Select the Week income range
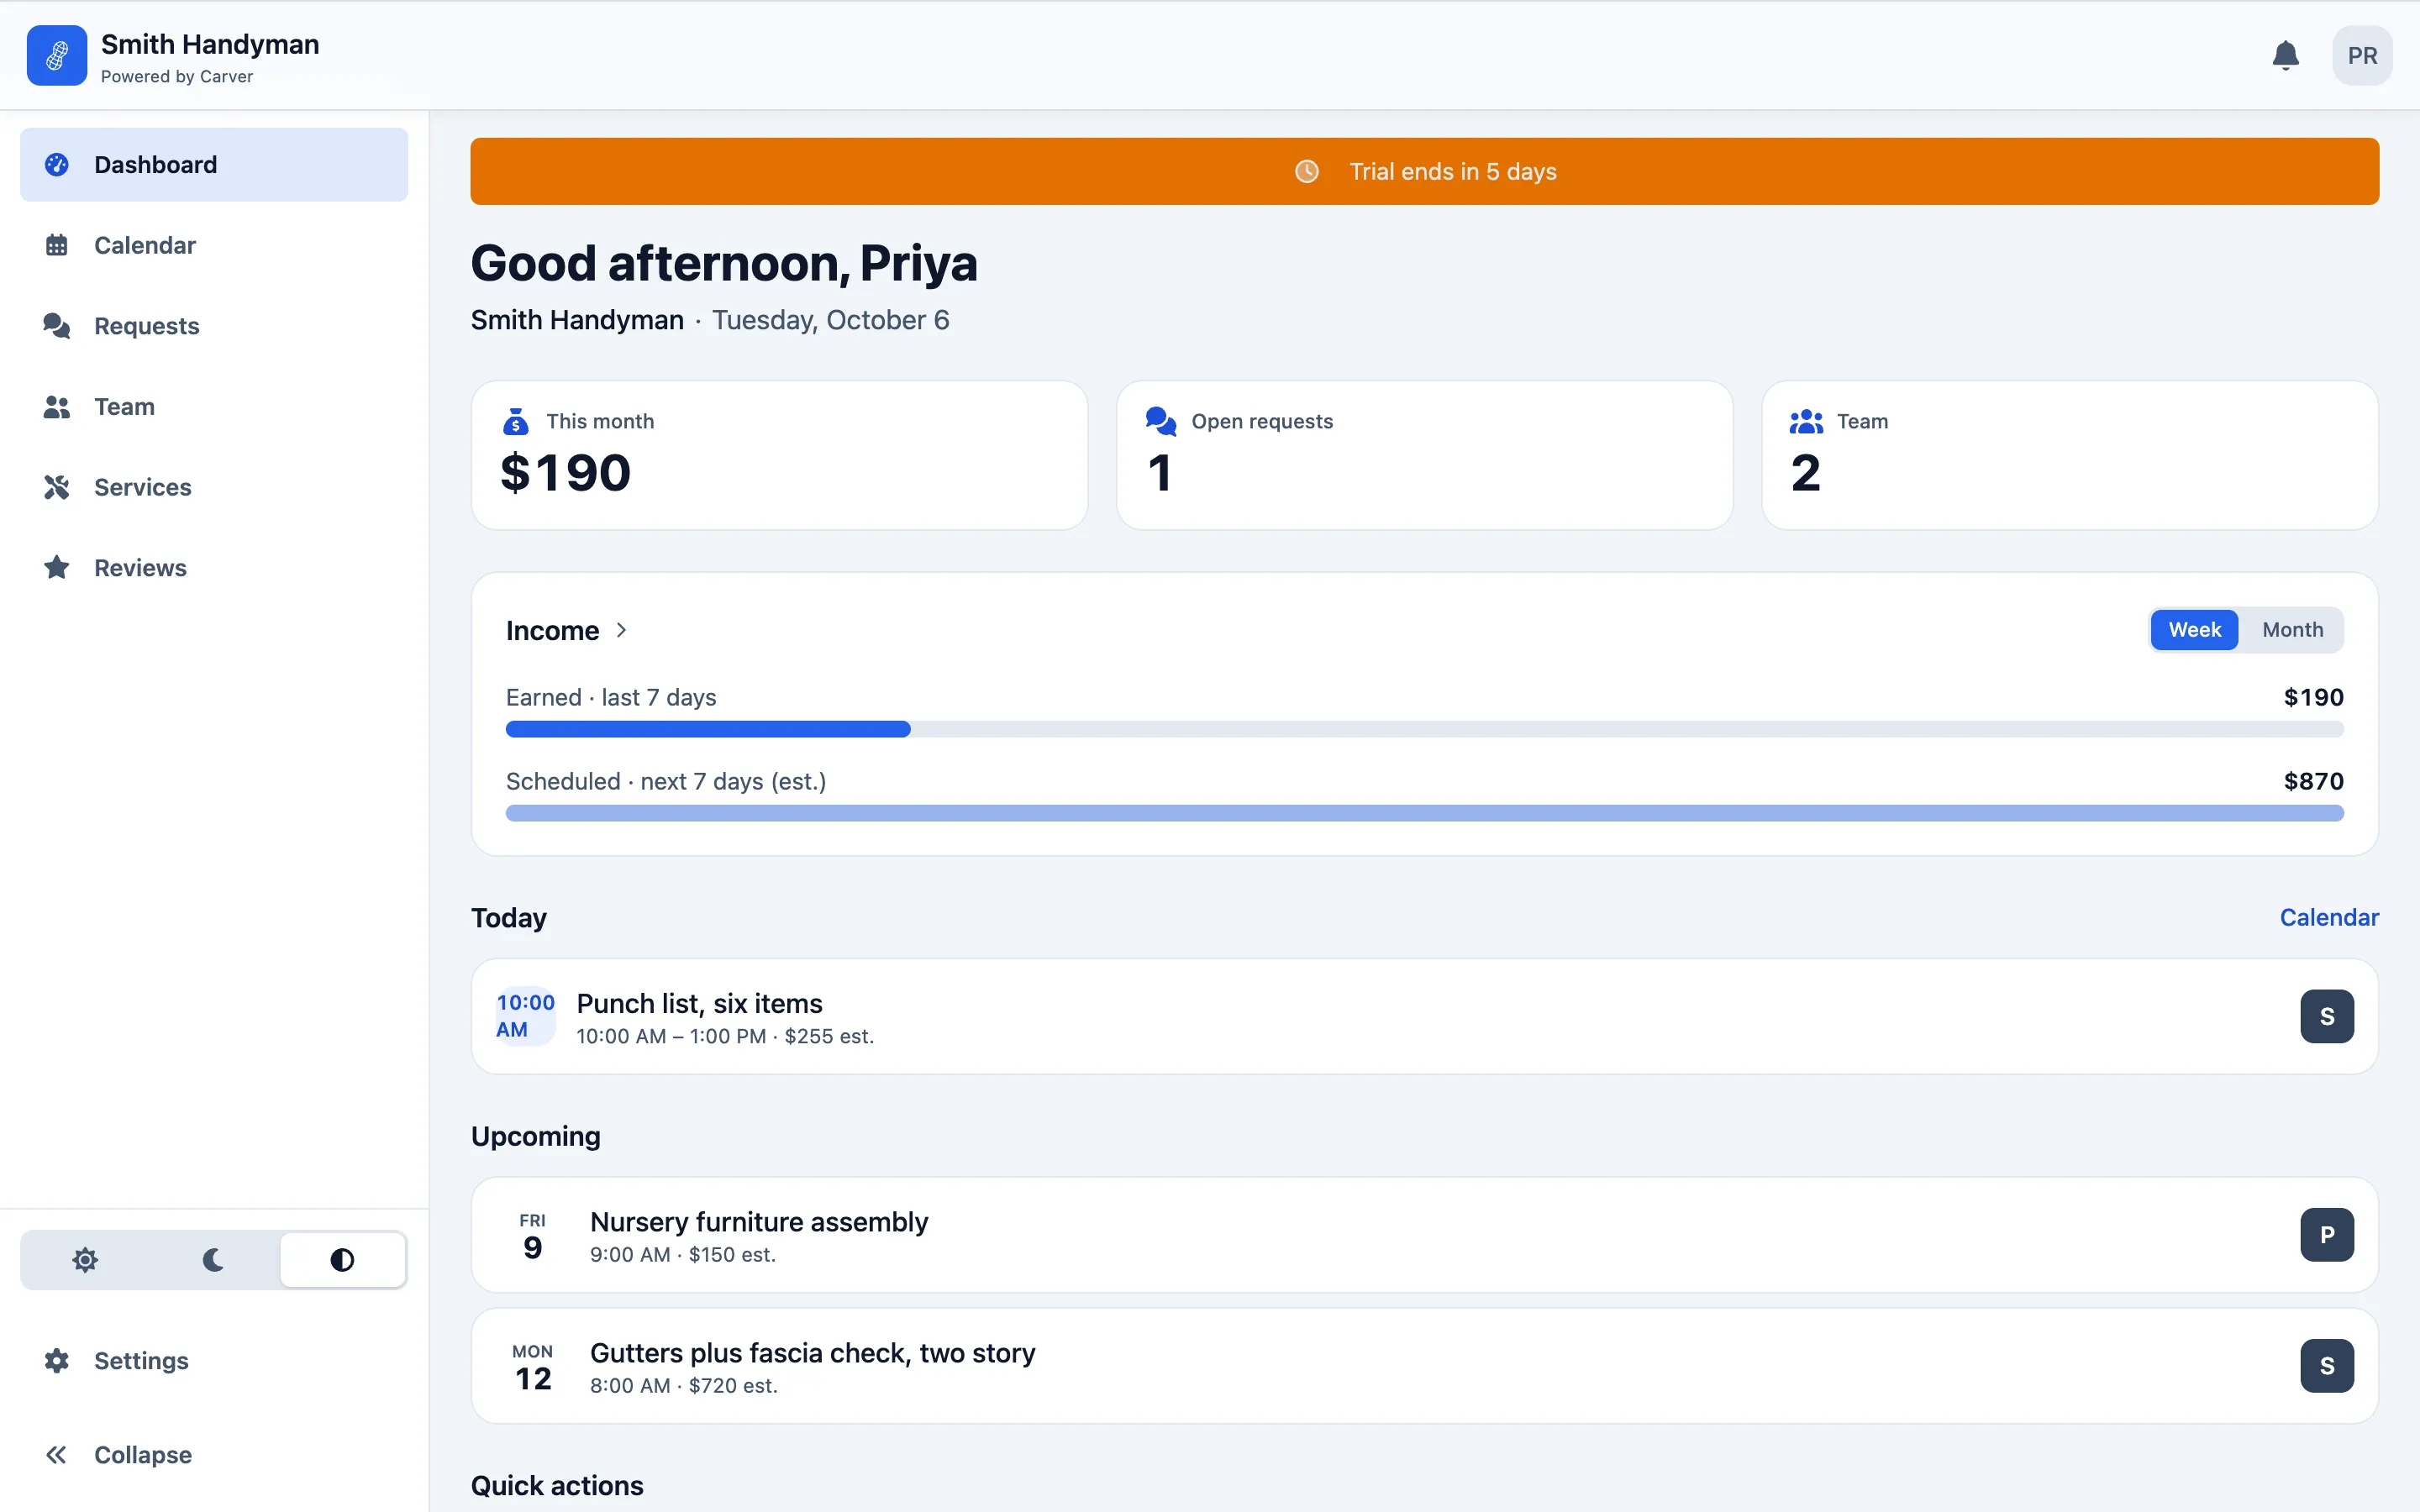 click(x=2194, y=630)
